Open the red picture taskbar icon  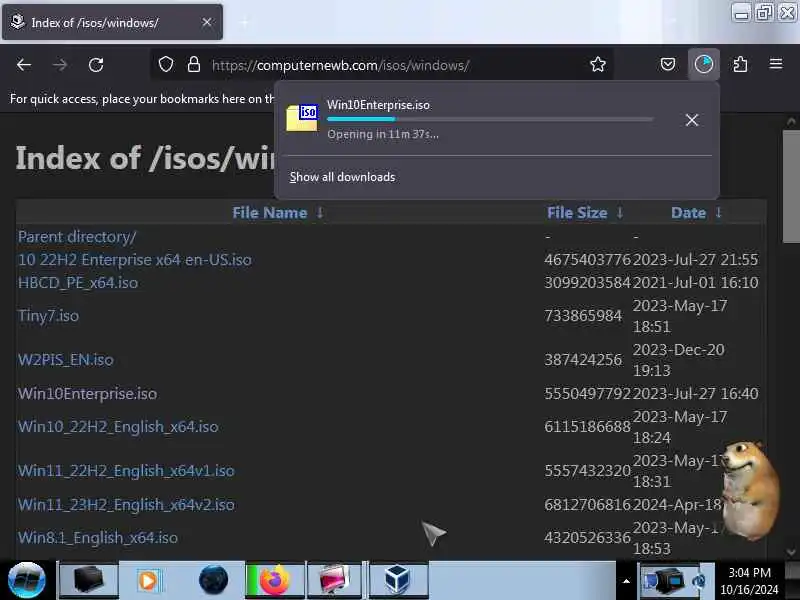point(334,580)
